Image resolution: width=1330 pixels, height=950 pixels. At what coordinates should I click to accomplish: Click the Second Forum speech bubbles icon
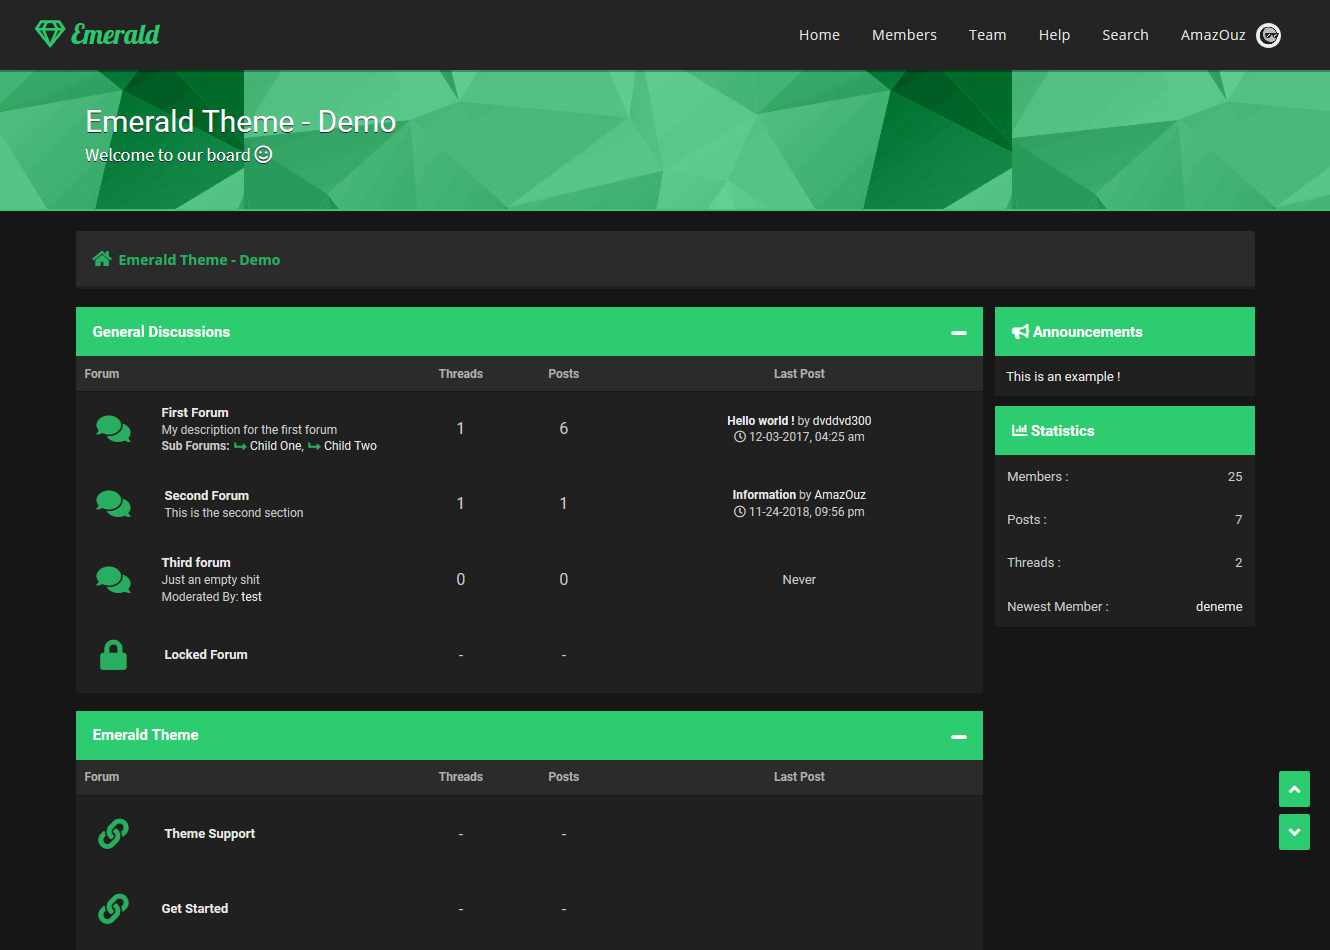click(x=113, y=503)
